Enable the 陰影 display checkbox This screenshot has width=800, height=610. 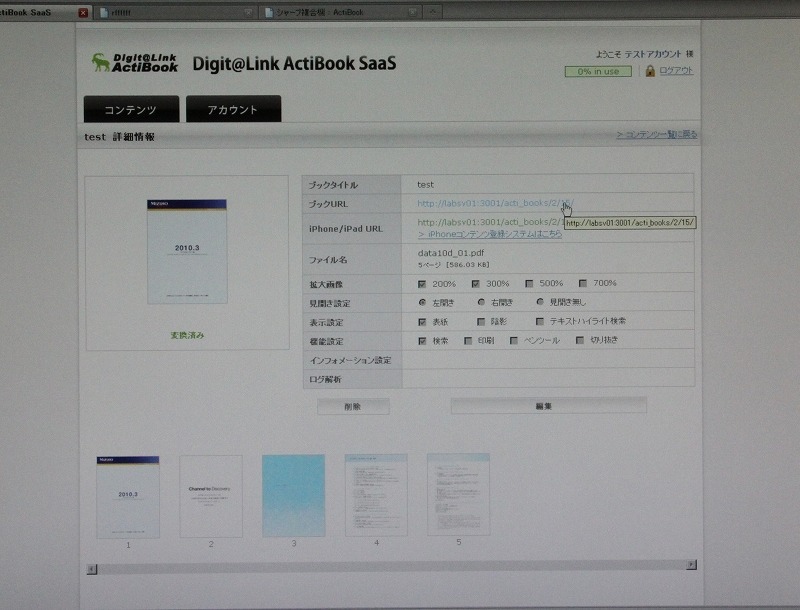click(481, 322)
